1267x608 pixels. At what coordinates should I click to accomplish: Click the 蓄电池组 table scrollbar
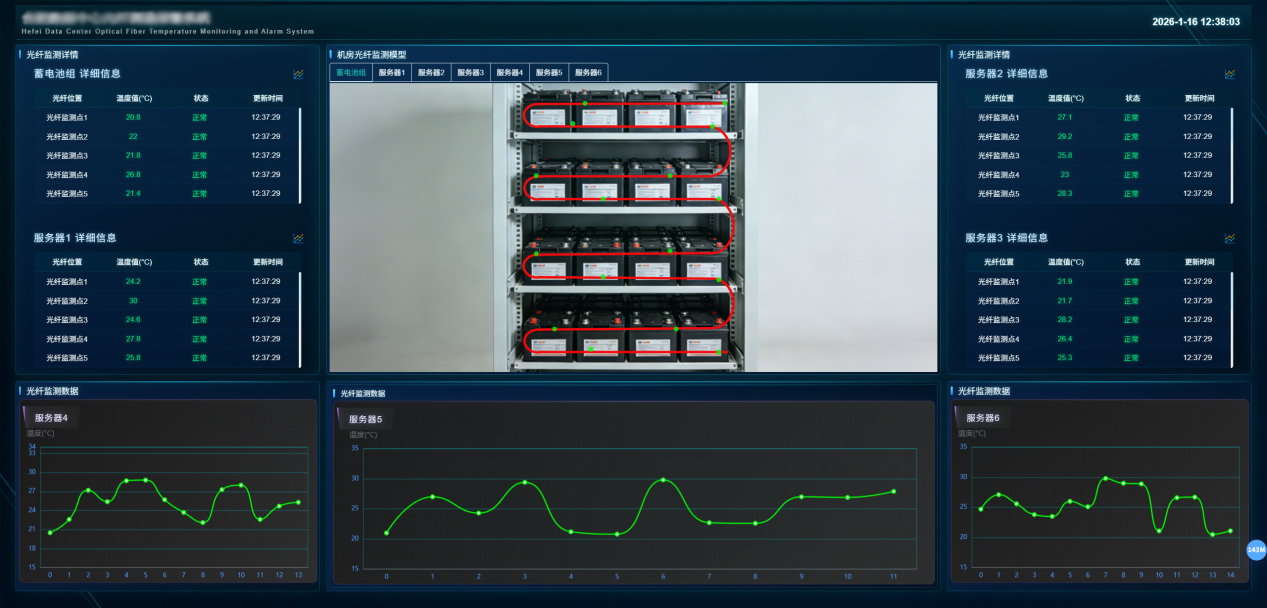[x=300, y=155]
